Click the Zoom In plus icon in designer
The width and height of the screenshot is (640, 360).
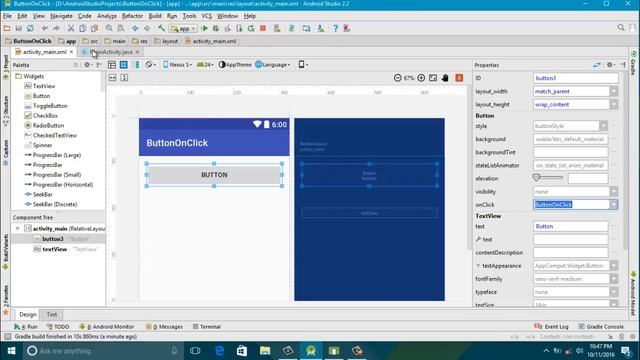click(421, 78)
